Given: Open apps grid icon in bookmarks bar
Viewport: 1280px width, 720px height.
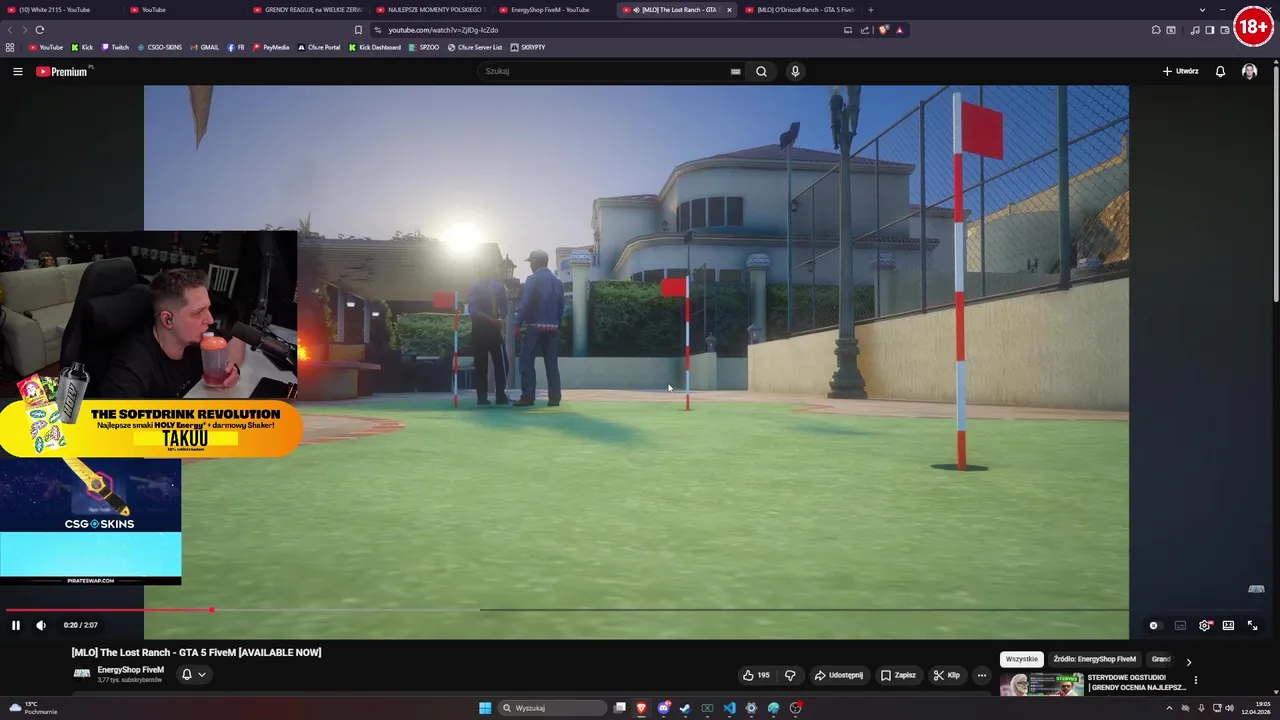Looking at the screenshot, I should [10, 47].
